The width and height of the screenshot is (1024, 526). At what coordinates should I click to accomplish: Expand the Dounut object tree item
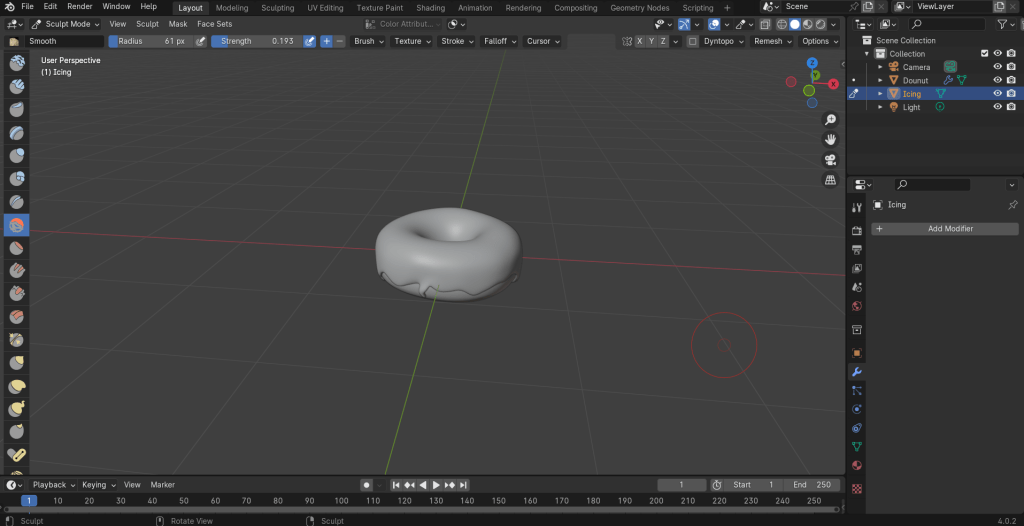click(880, 80)
